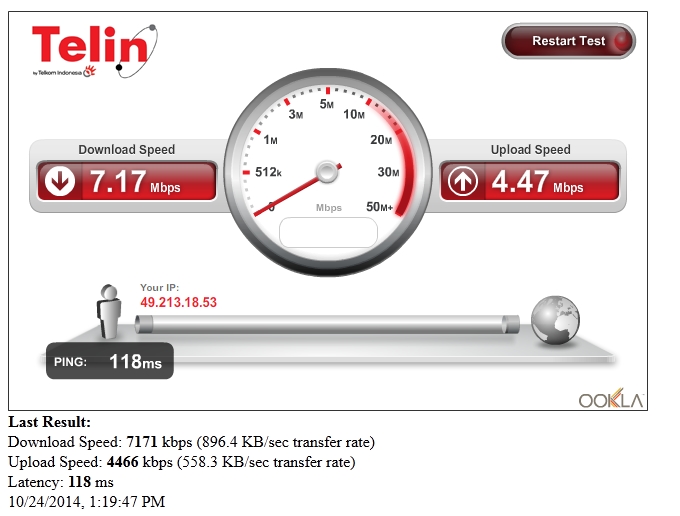Click the Latency 118 ms result line
Viewport: 680px width, 516px height.
tap(61, 482)
